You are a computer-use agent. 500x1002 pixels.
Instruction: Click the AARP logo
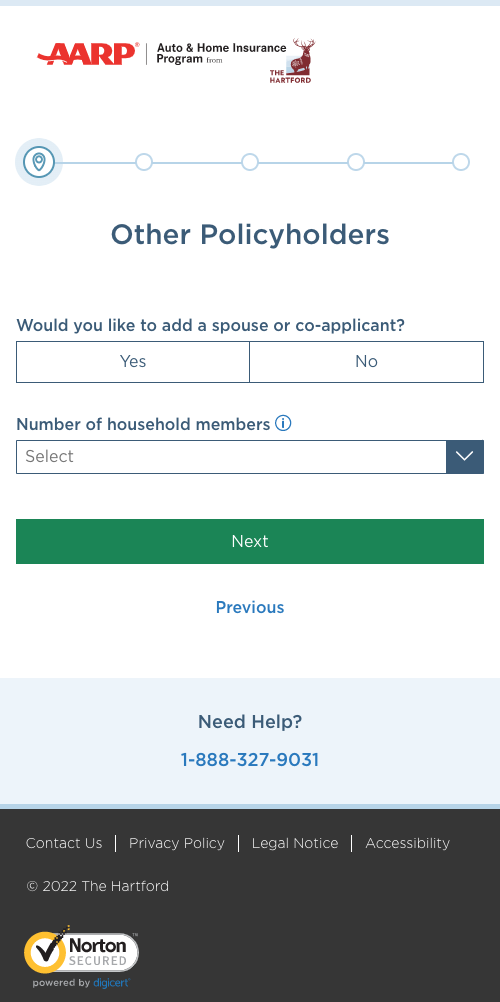pyautogui.click(x=88, y=54)
